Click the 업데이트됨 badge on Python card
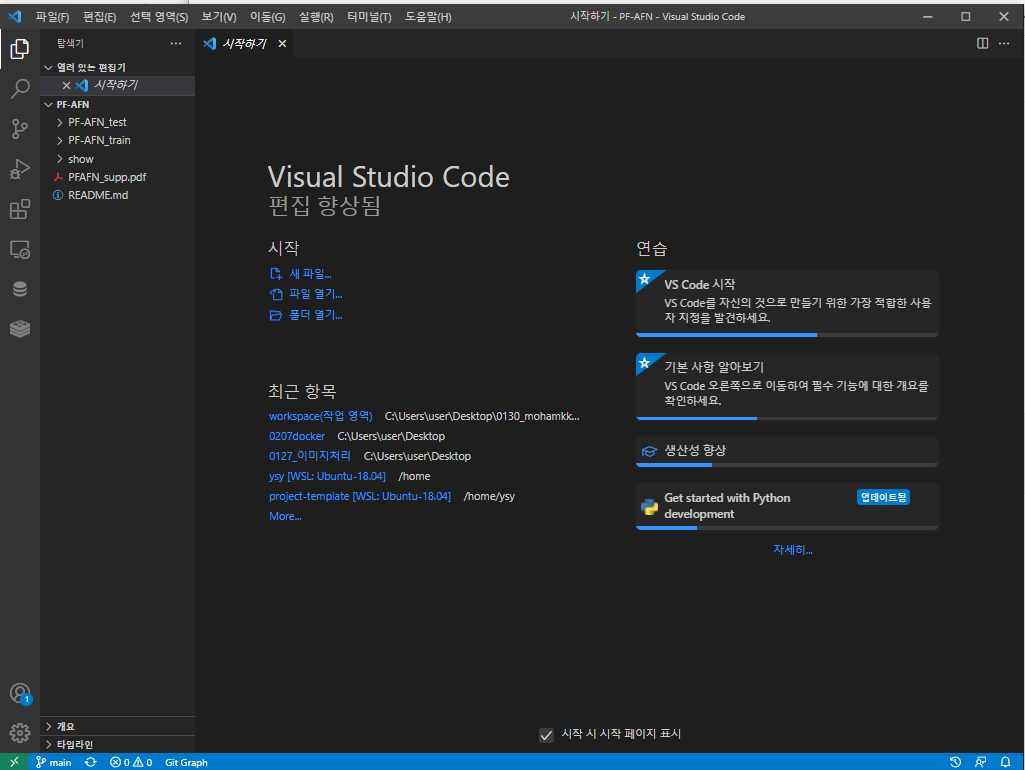Viewport: 1025px width, 770px height. point(883,497)
